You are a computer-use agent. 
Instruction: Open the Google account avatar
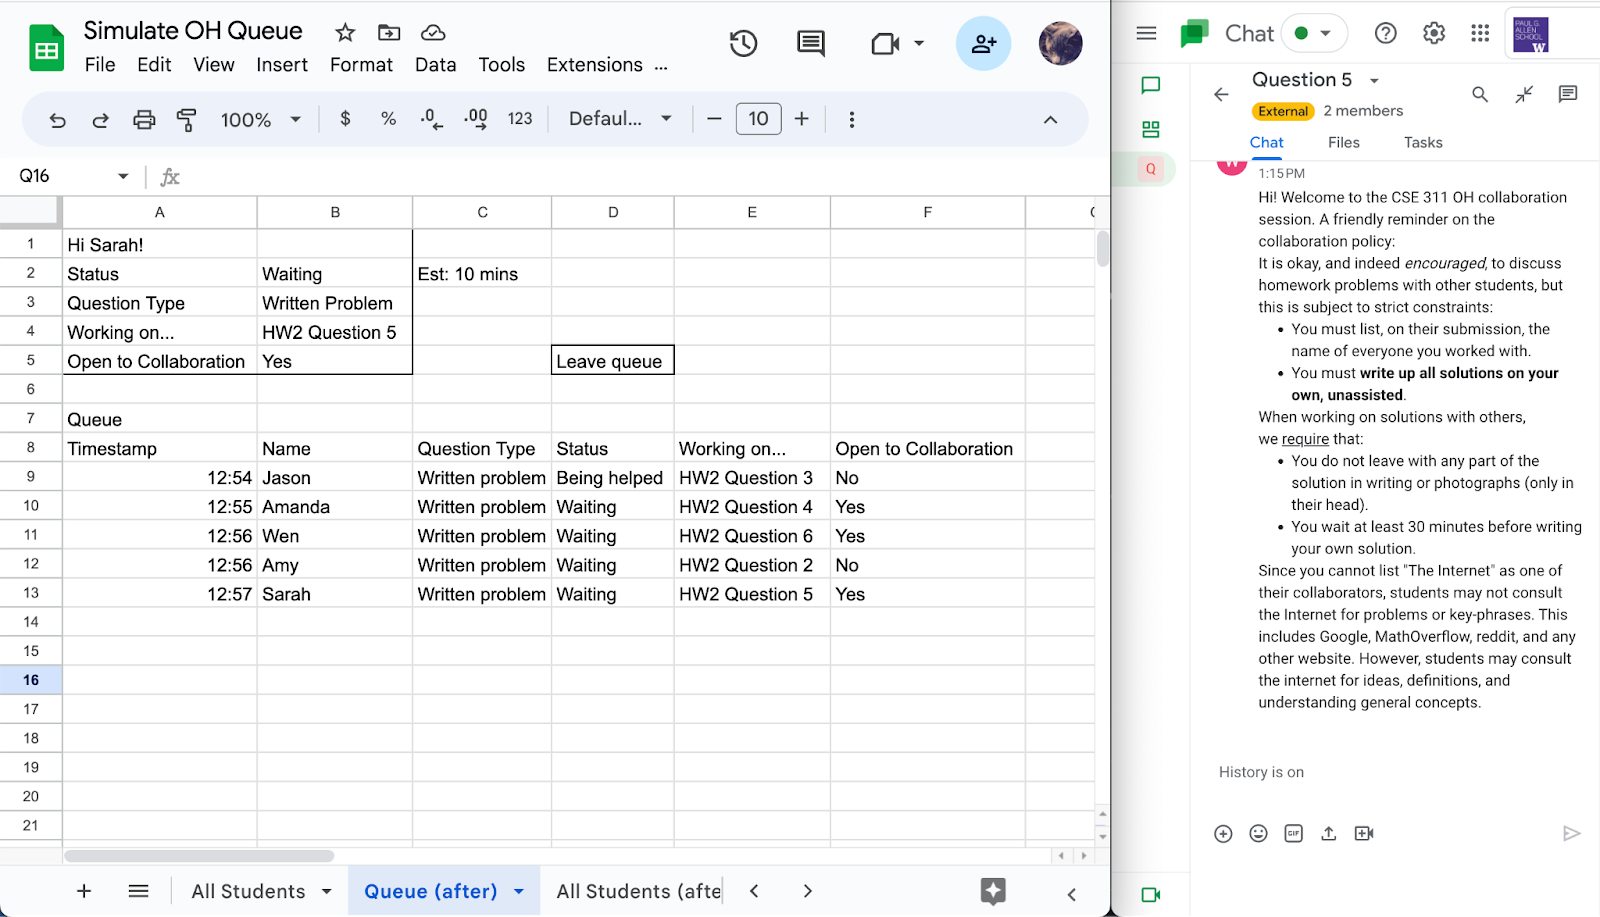pyautogui.click(x=1061, y=44)
